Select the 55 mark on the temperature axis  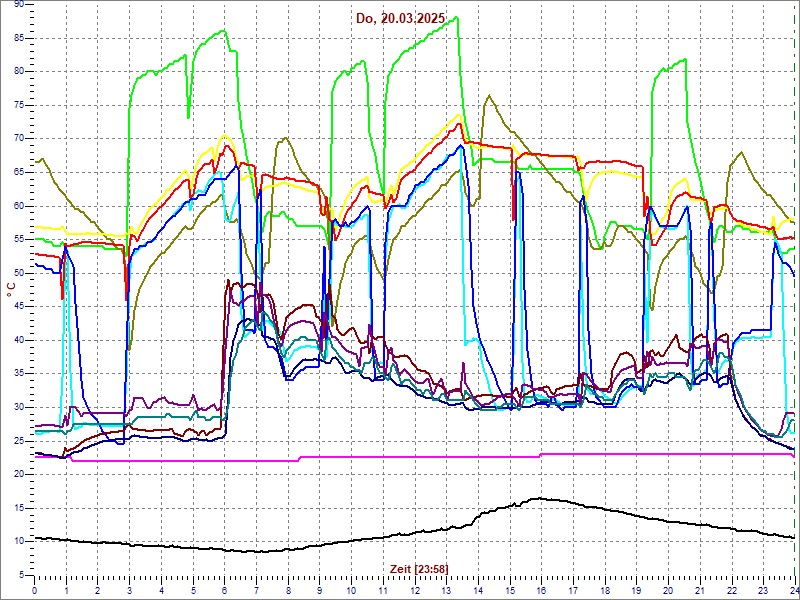[x=19, y=240]
